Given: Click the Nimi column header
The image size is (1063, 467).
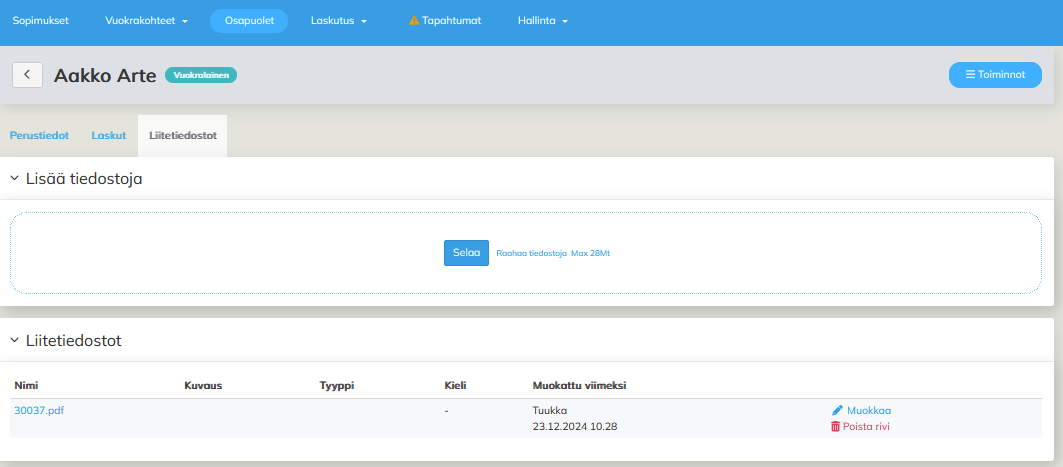Looking at the screenshot, I should coord(26,385).
